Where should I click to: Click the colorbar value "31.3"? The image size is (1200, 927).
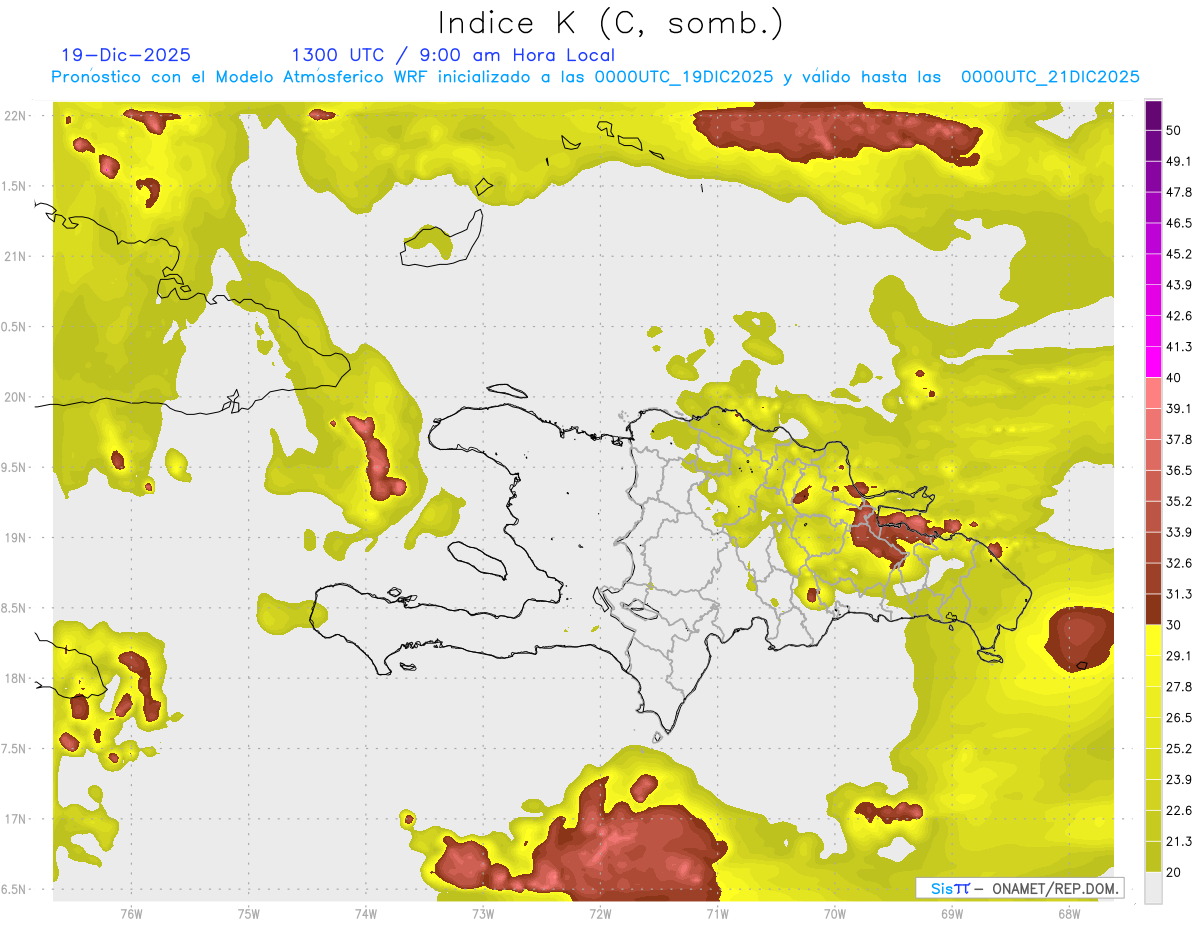pos(1179,594)
